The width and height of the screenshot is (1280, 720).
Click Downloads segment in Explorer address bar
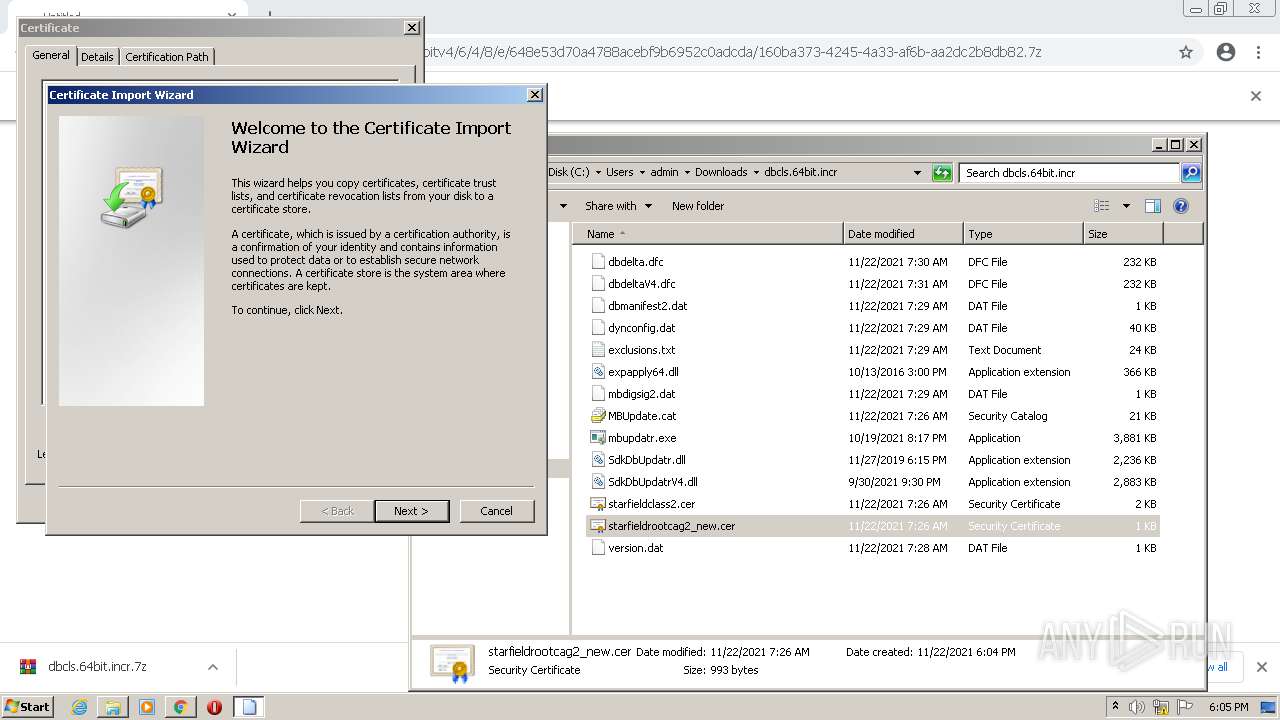(x=721, y=173)
